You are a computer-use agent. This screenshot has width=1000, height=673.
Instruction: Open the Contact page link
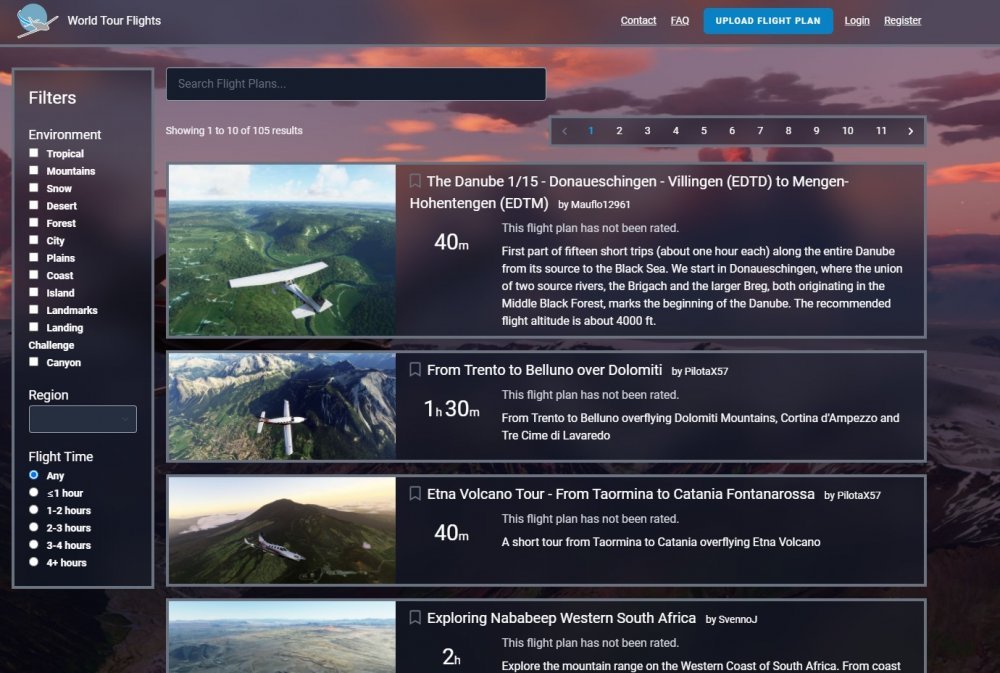tap(638, 21)
